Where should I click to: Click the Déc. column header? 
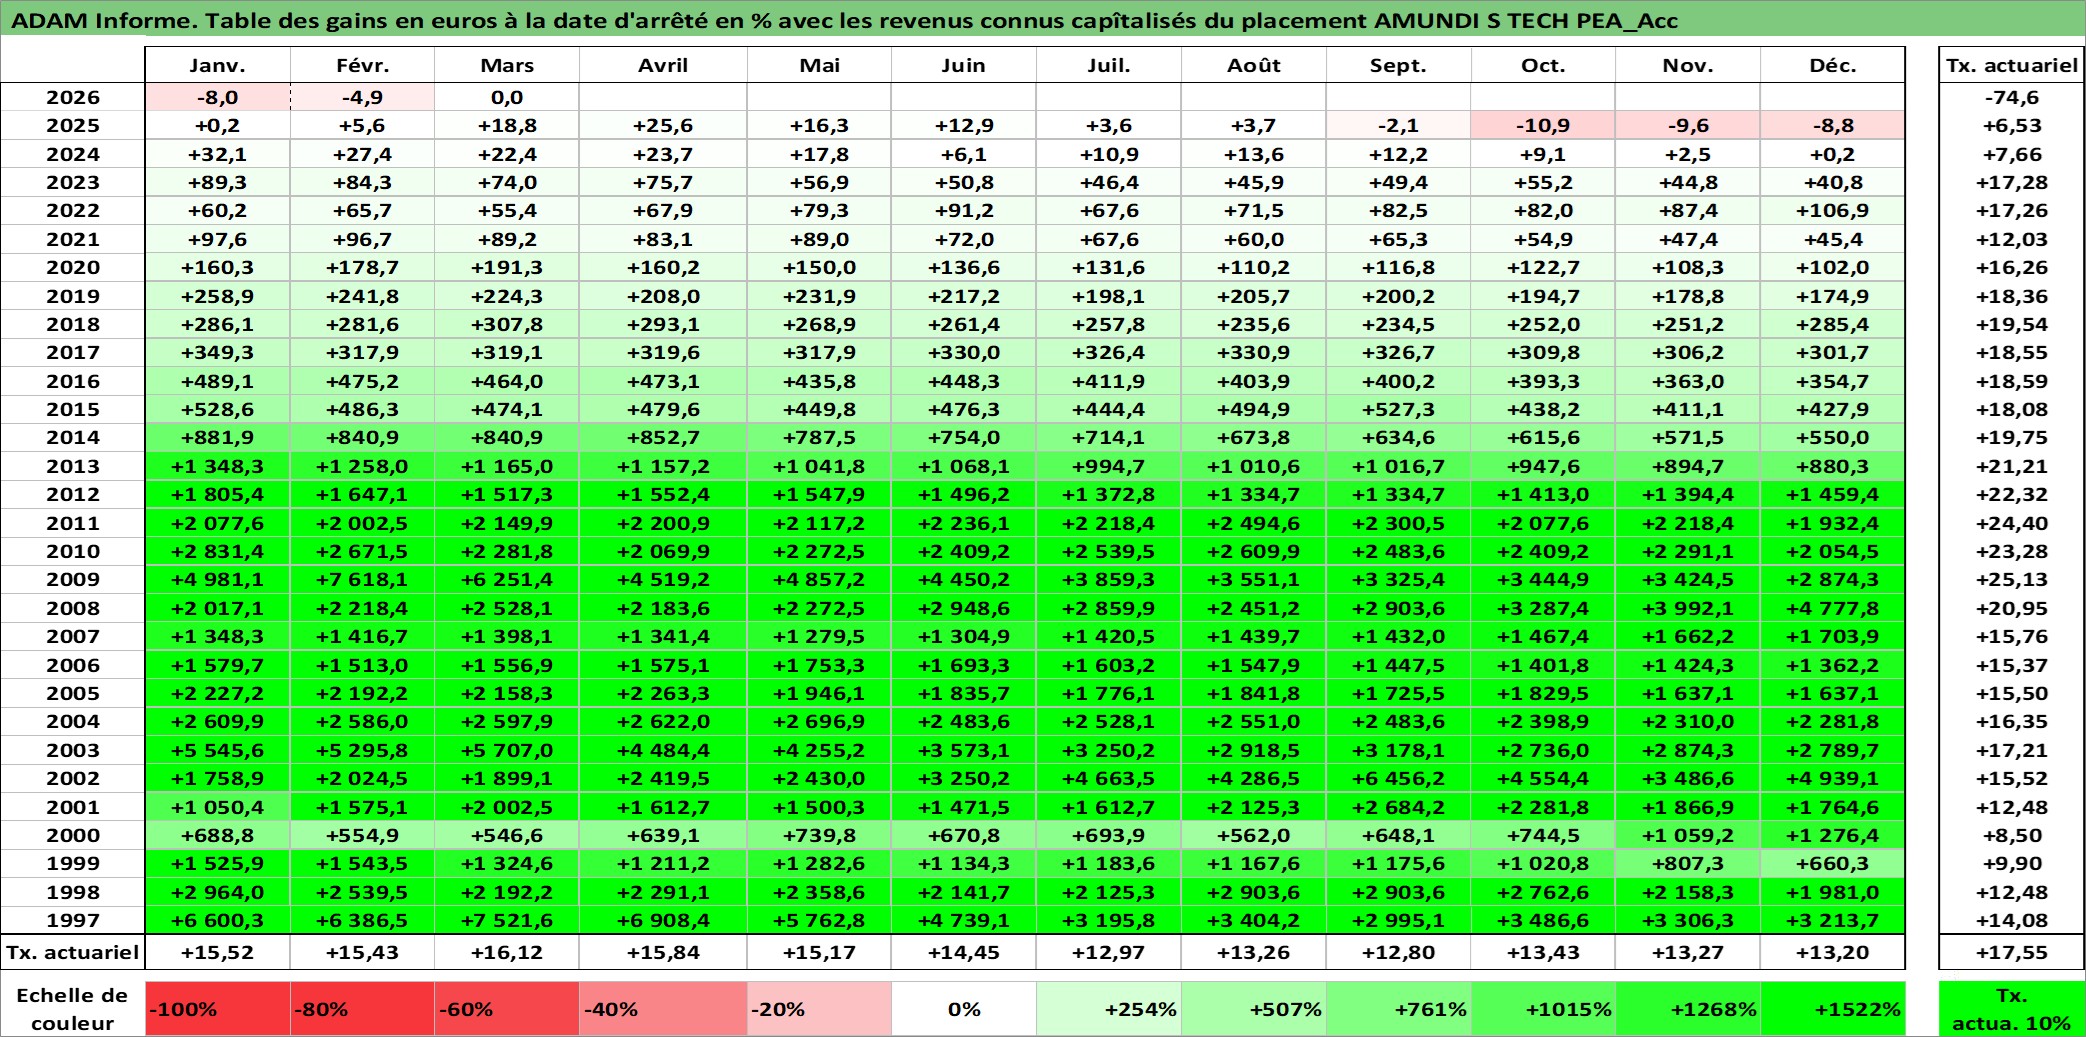tap(1833, 65)
